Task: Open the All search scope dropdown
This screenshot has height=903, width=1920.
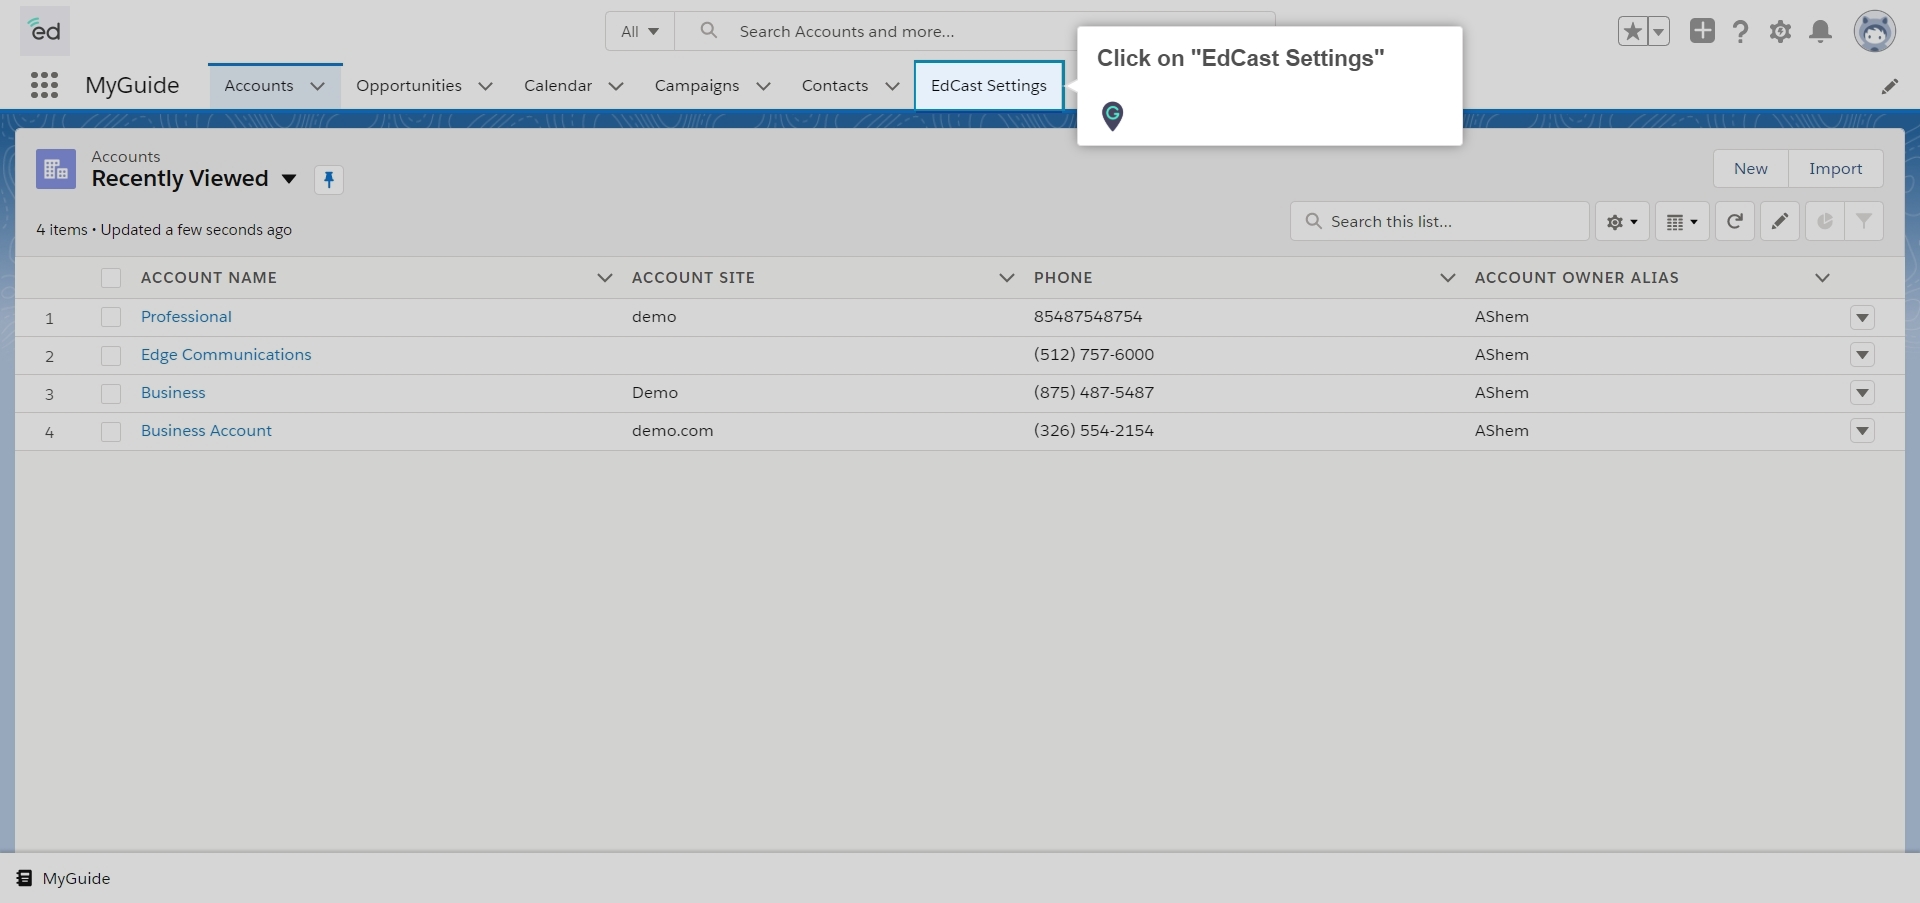Action: (x=640, y=31)
